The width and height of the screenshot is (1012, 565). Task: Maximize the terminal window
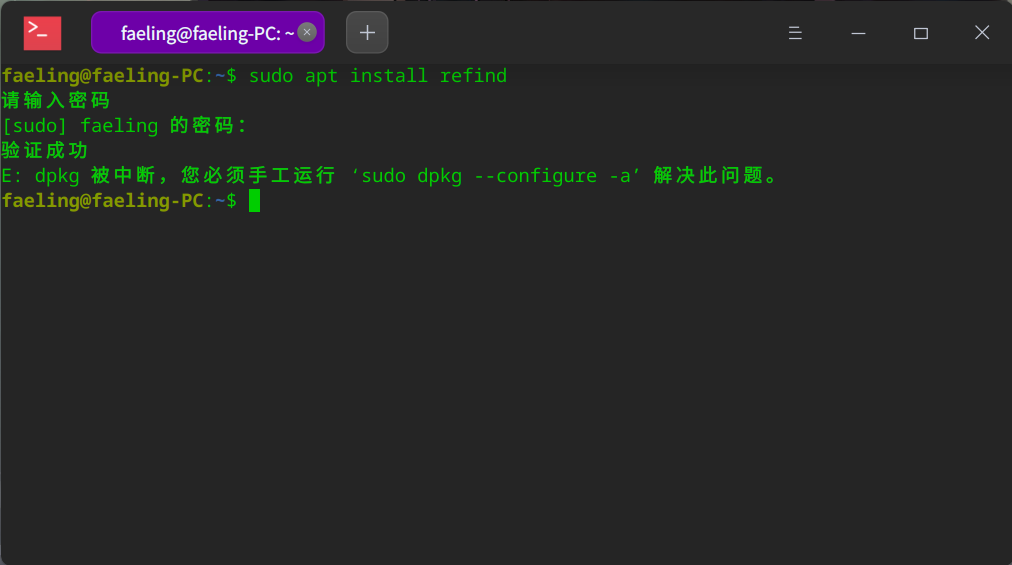[x=921, y=33]
